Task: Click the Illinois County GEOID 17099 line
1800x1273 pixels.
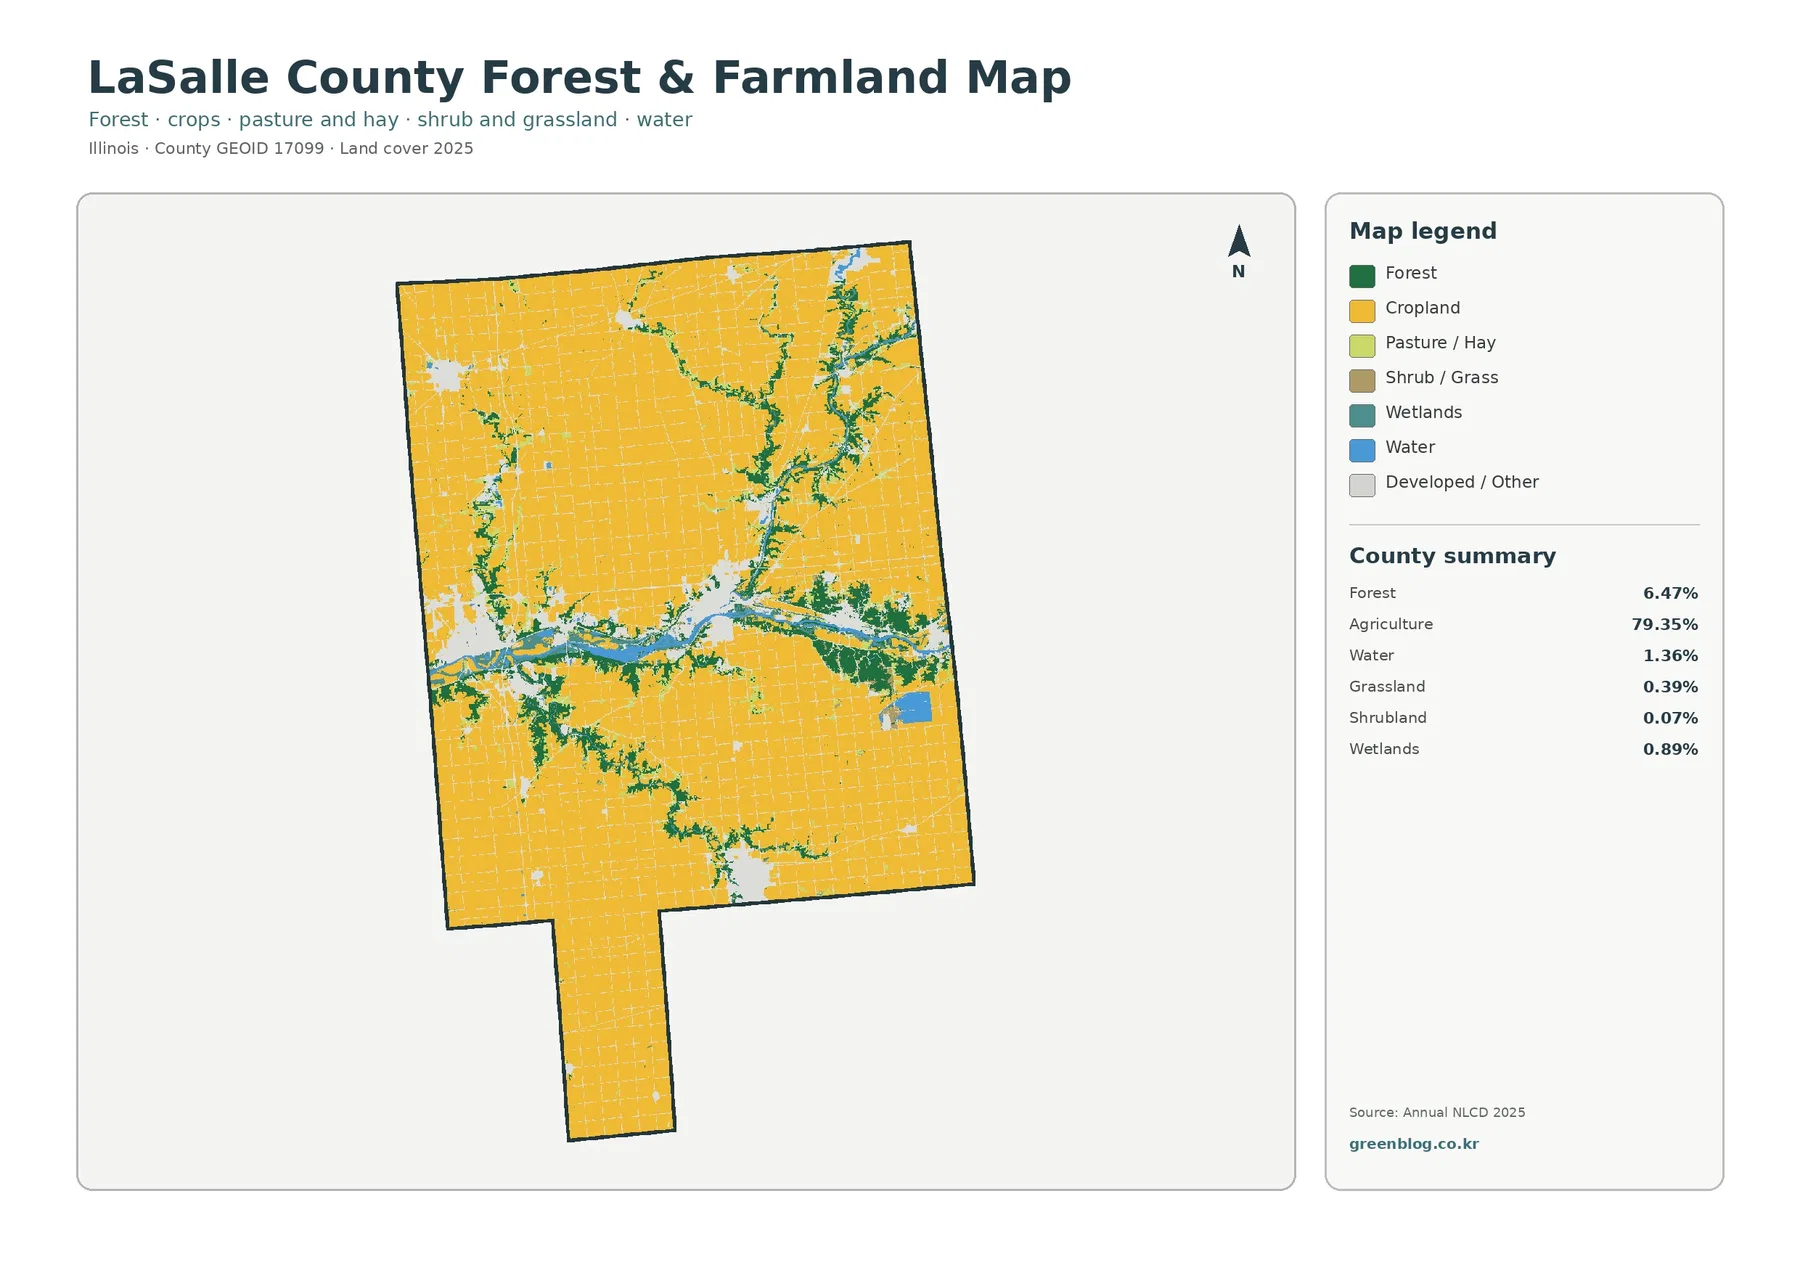Action: point(280,148)
